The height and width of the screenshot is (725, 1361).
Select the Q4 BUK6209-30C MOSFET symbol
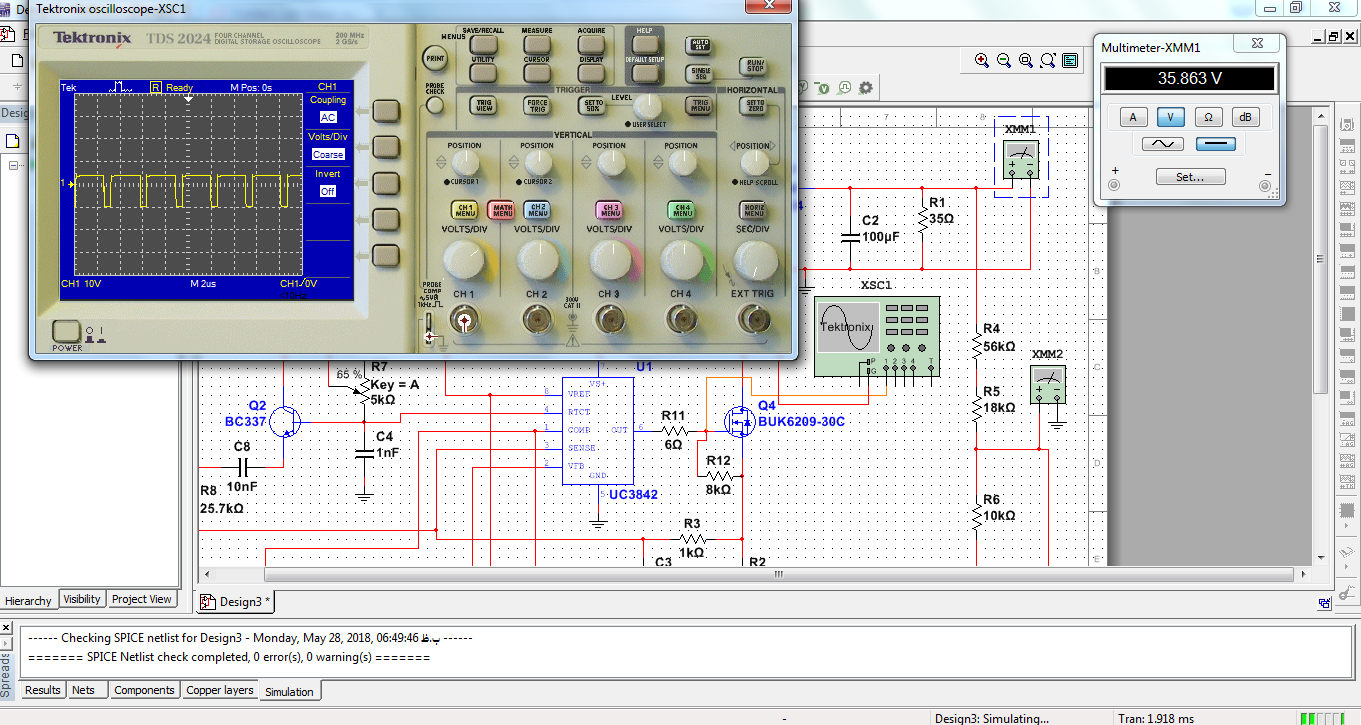click(x=741, y=423)
